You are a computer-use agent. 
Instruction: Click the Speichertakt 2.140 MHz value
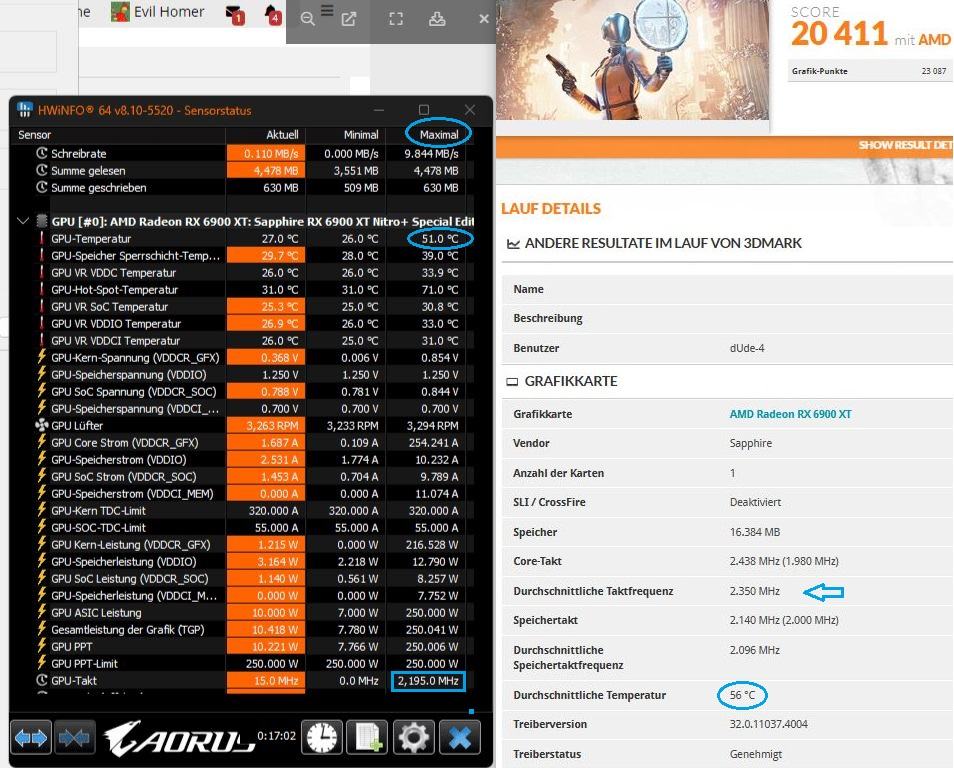click(x=784, y=620)
